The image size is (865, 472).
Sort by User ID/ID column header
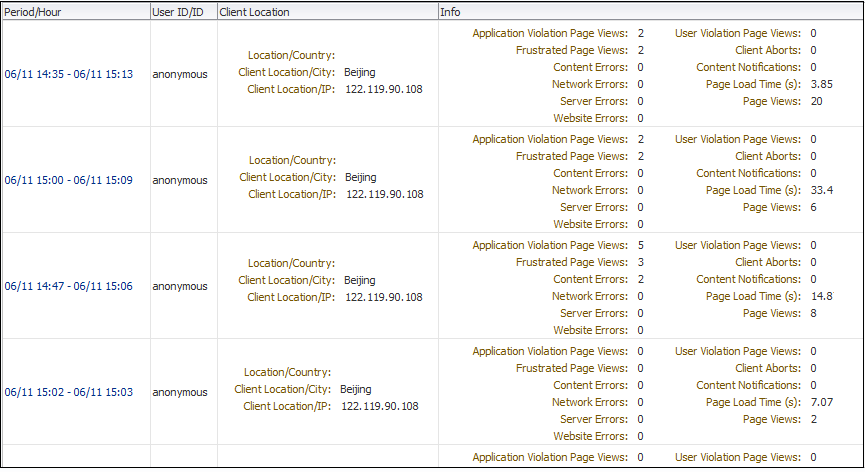pos(184,12)
